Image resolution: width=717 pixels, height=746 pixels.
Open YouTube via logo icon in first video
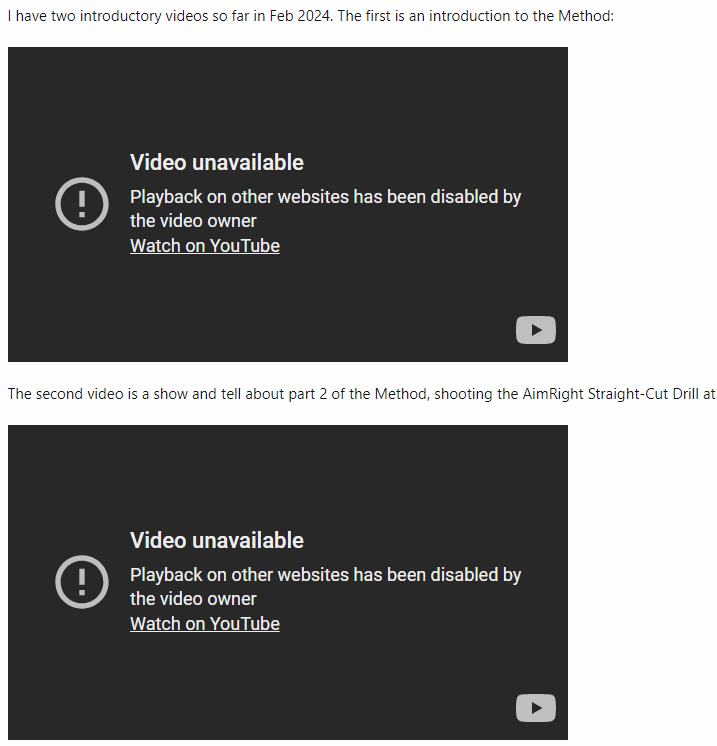tap(536, 330)
